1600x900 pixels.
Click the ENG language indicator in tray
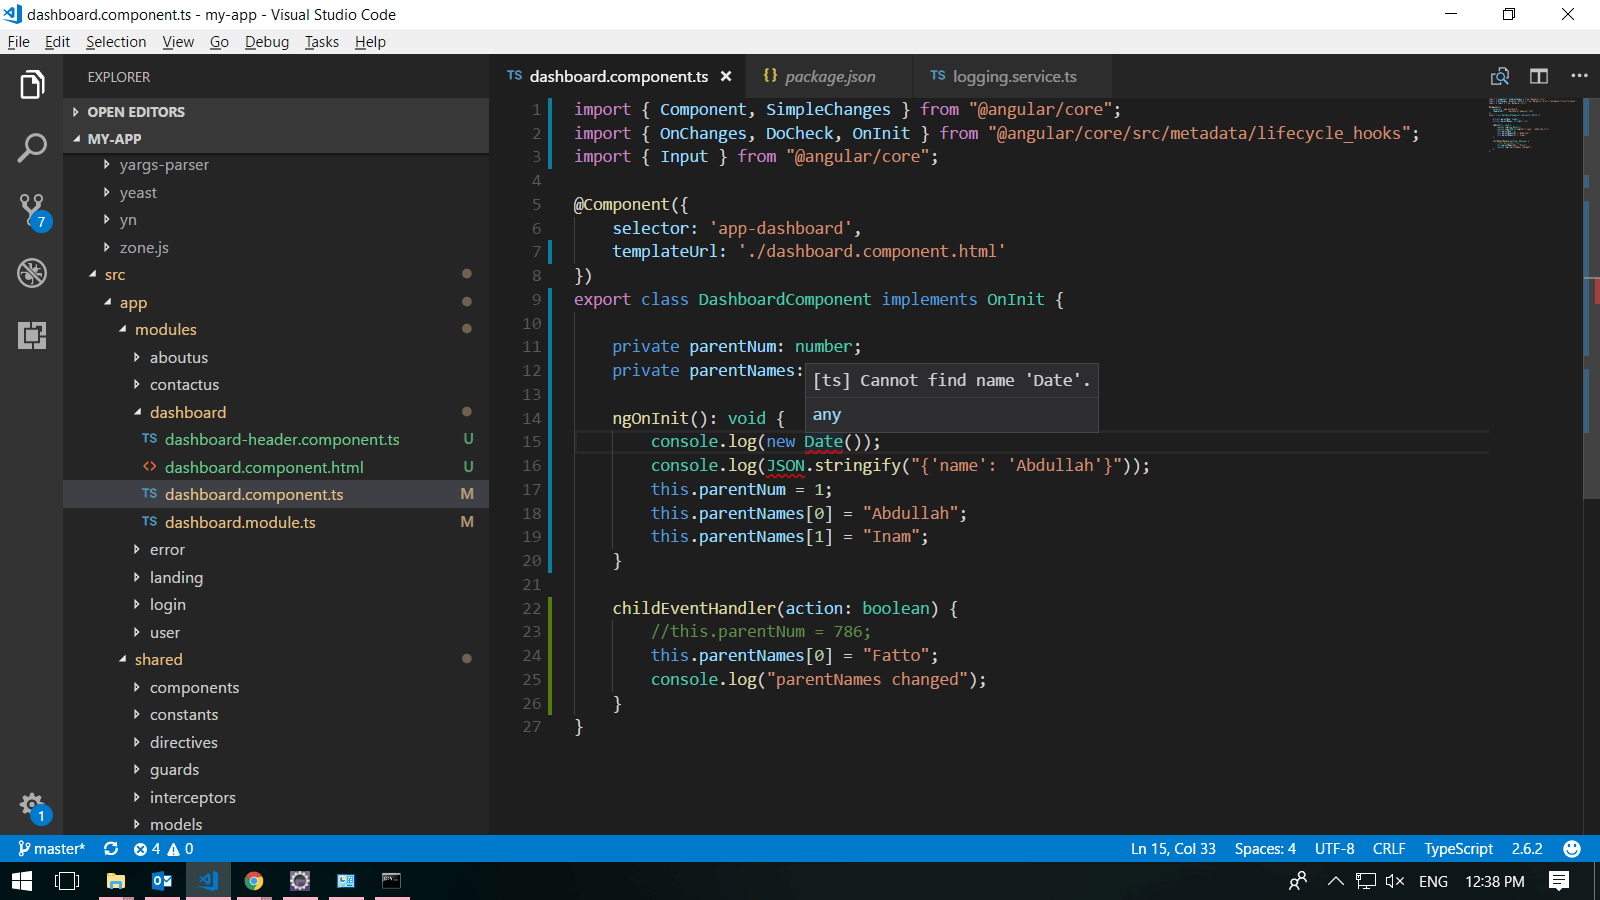(1433, 881)
